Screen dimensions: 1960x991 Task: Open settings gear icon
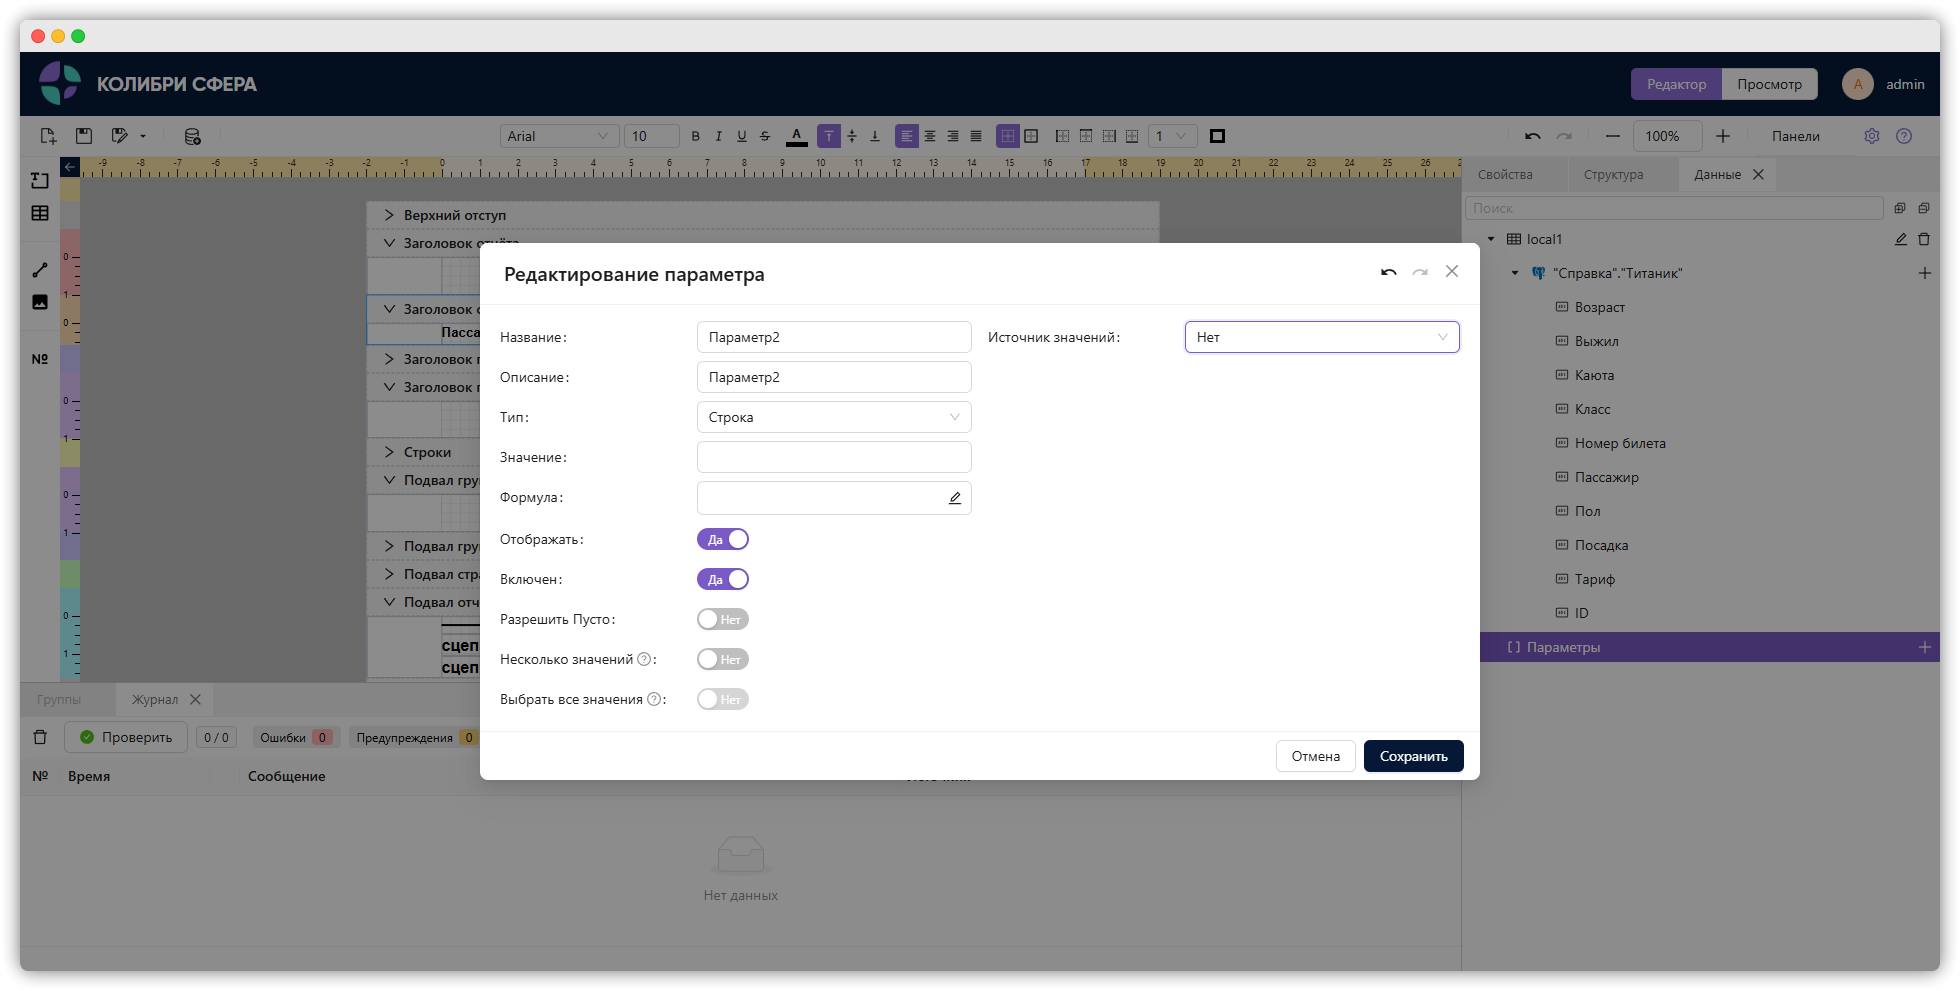pos(1872,136)
